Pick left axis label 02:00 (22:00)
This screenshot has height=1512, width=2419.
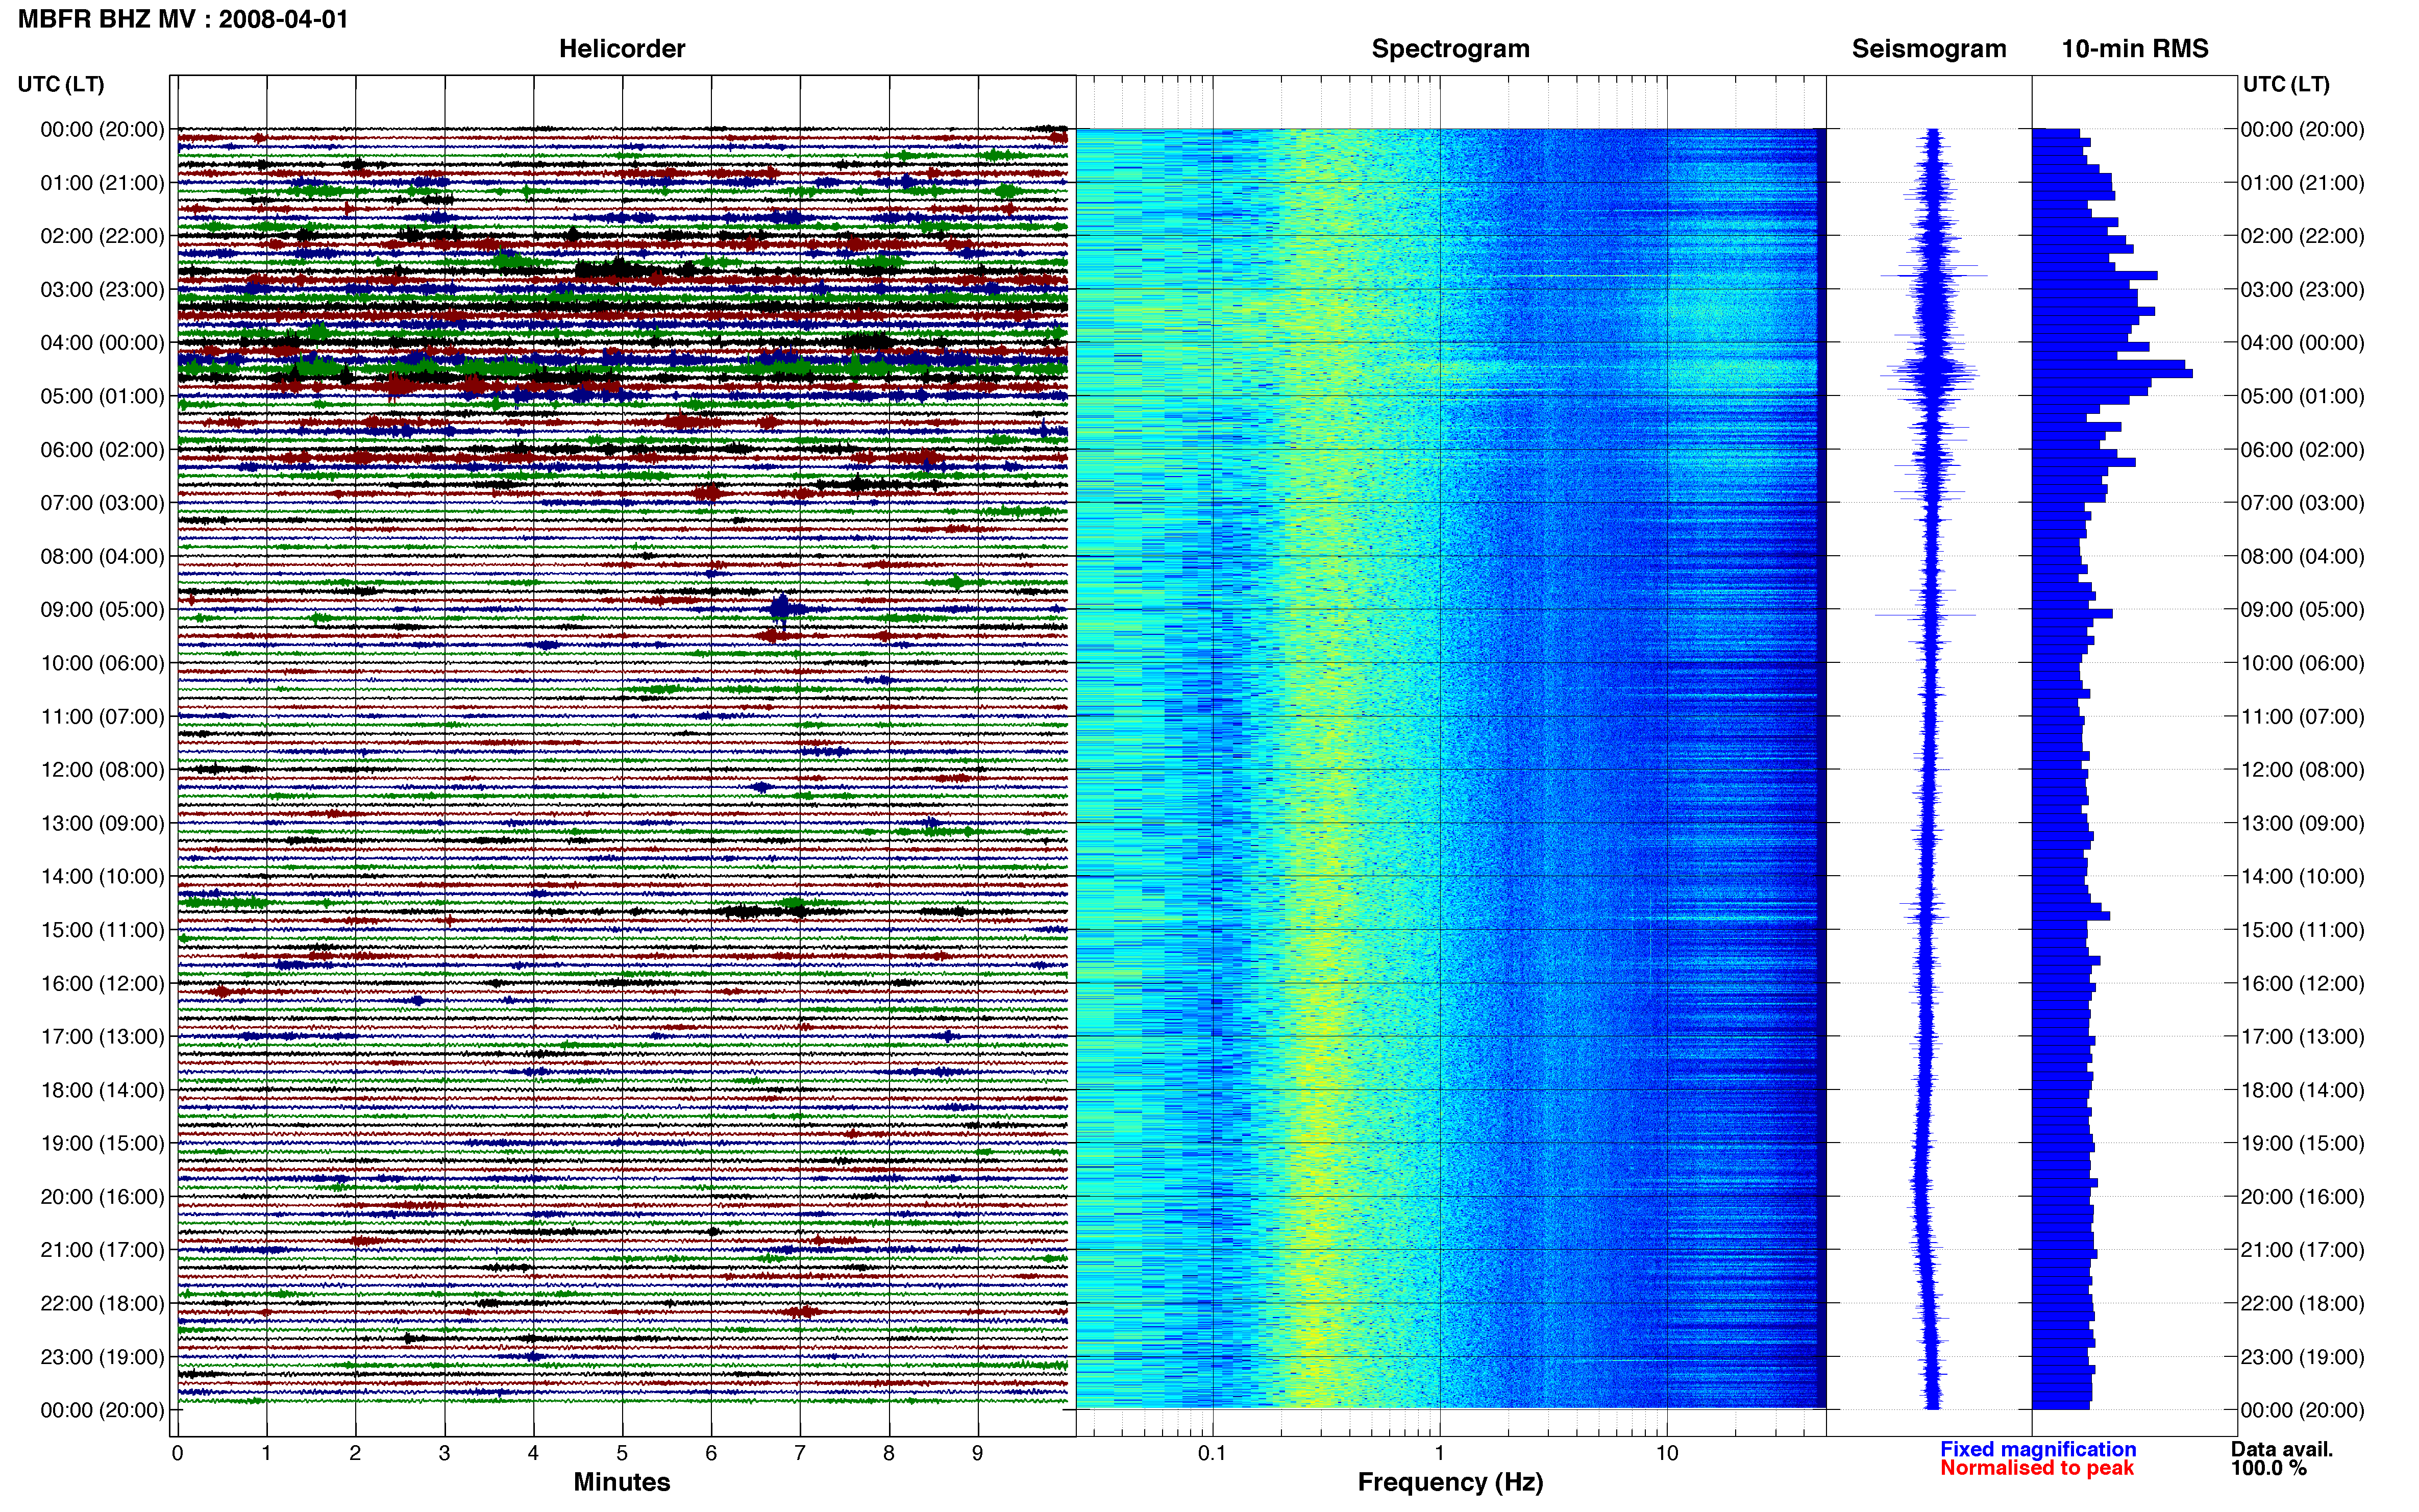[x=102, y=236]
